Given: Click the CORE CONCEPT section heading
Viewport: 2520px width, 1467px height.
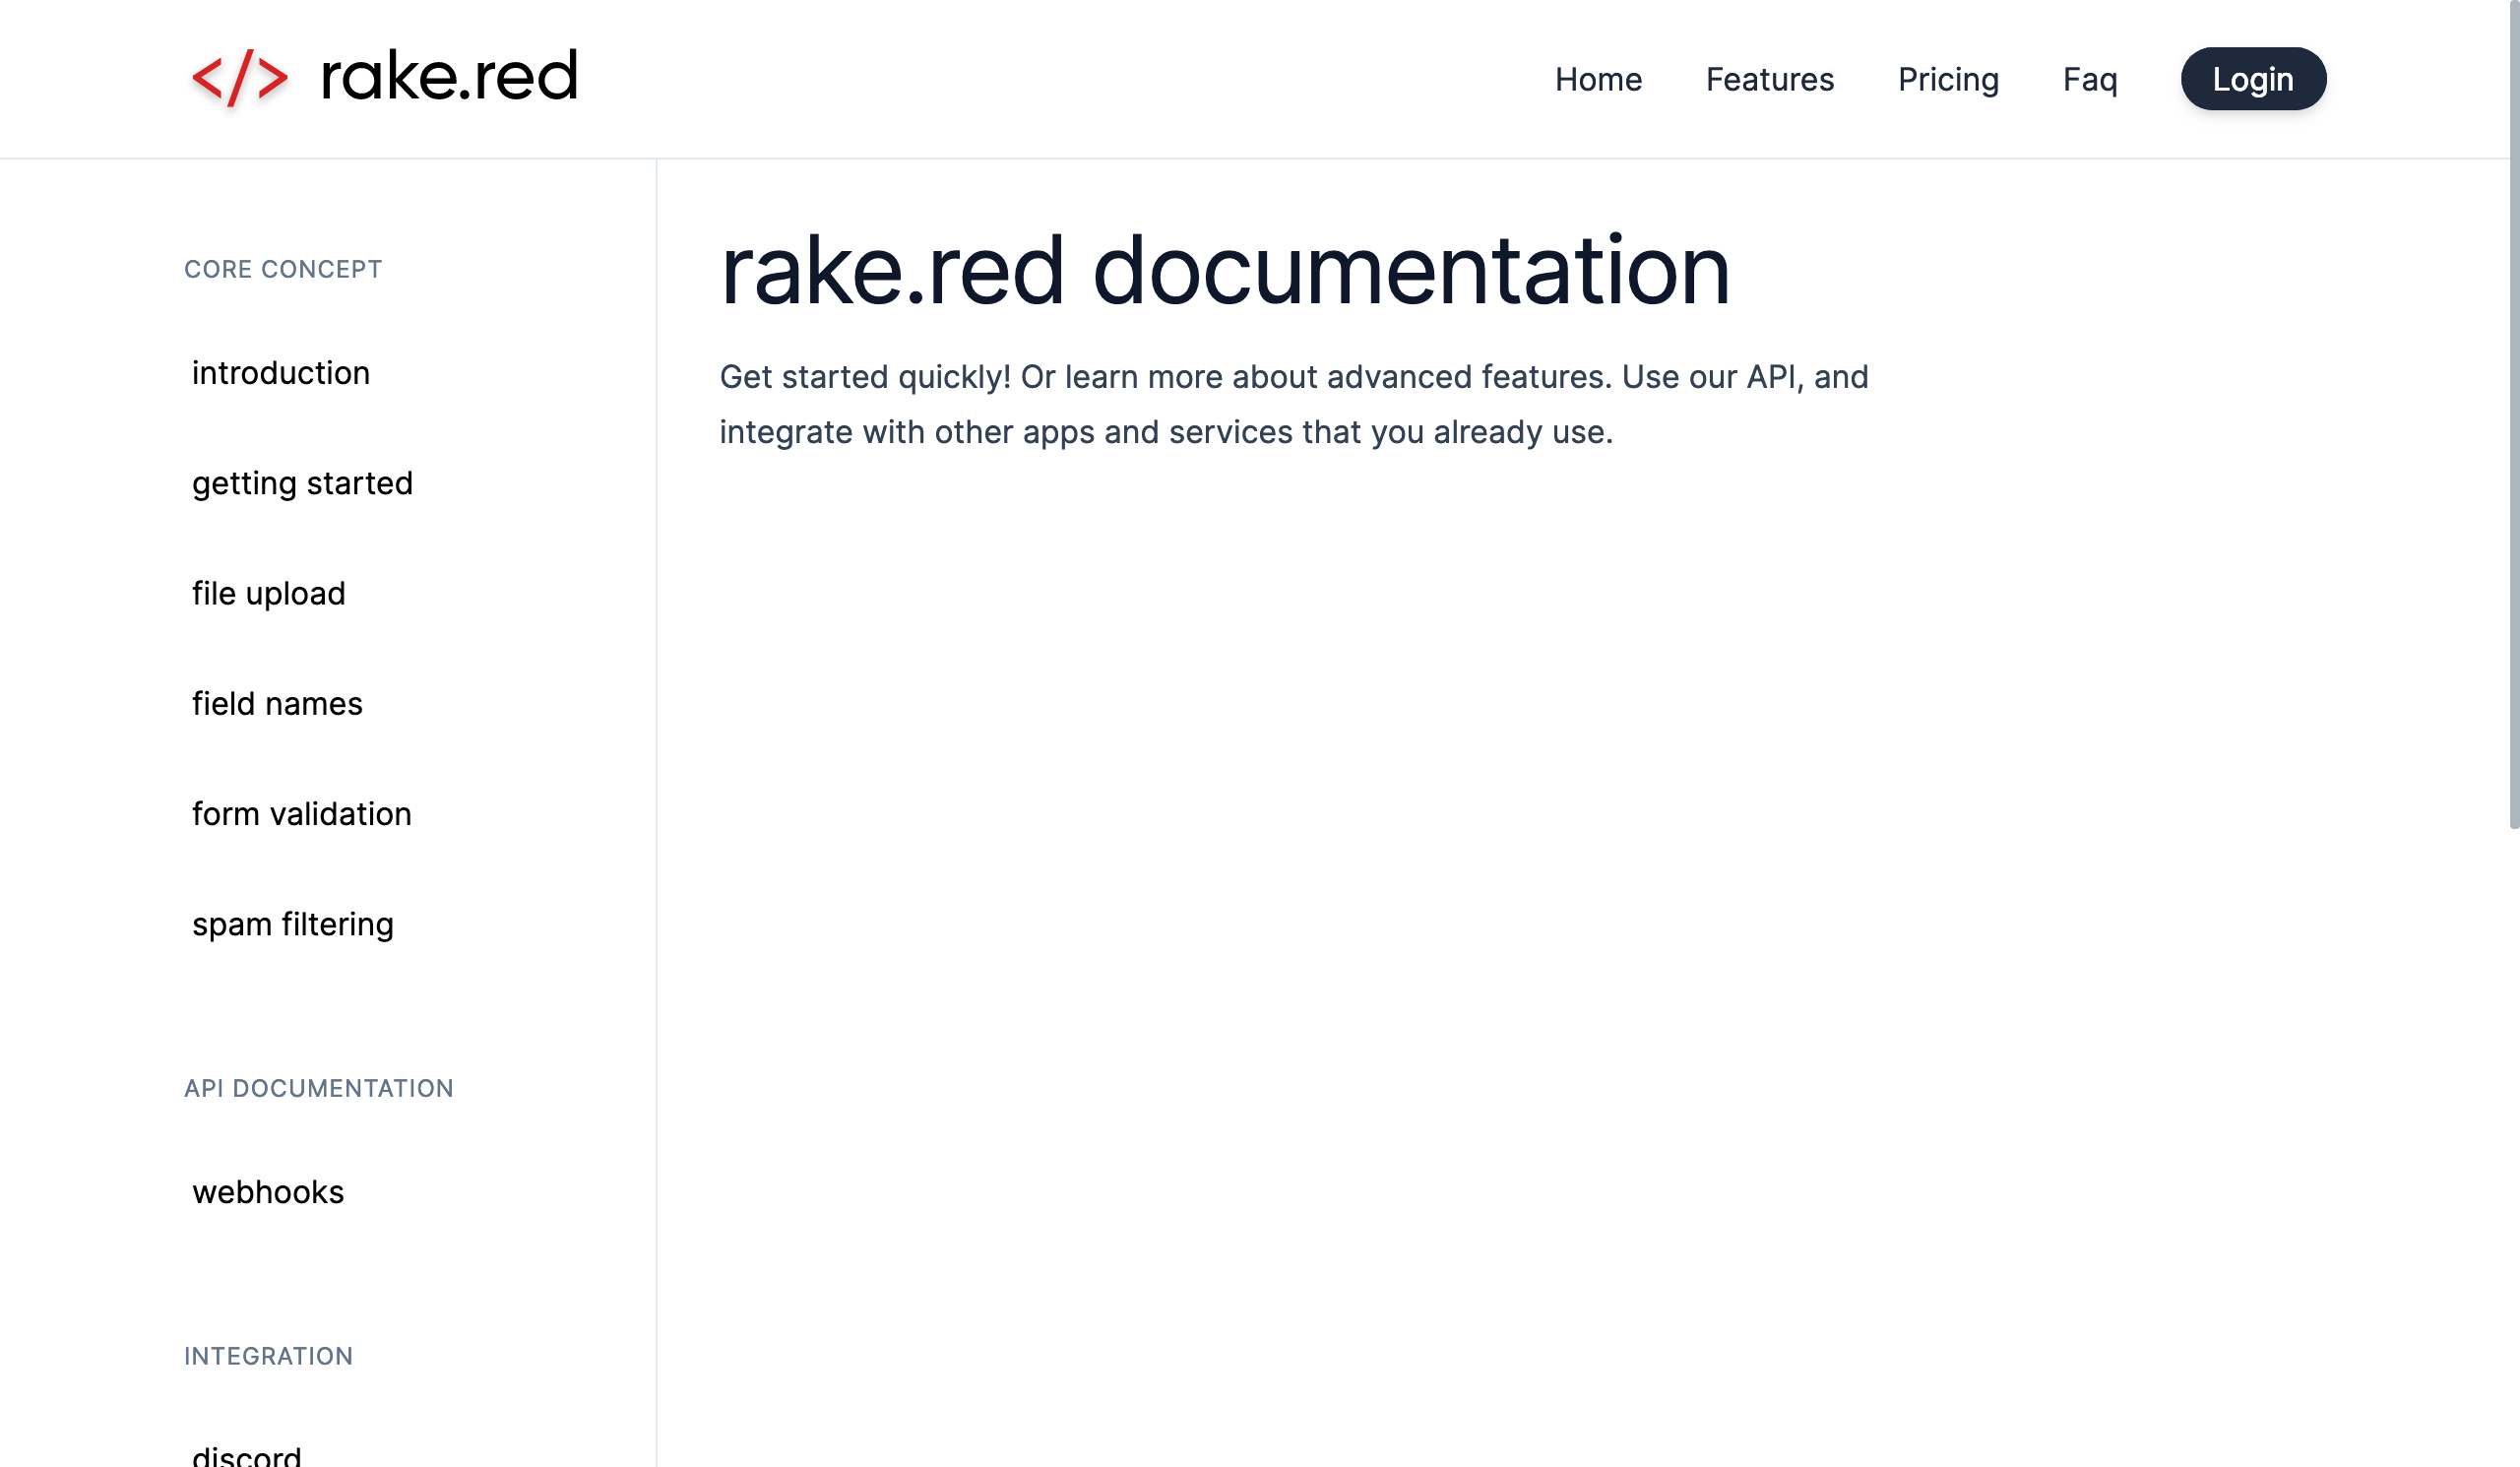Looking at the screenshot, I should pyautogui.click(x=283, y=269).
